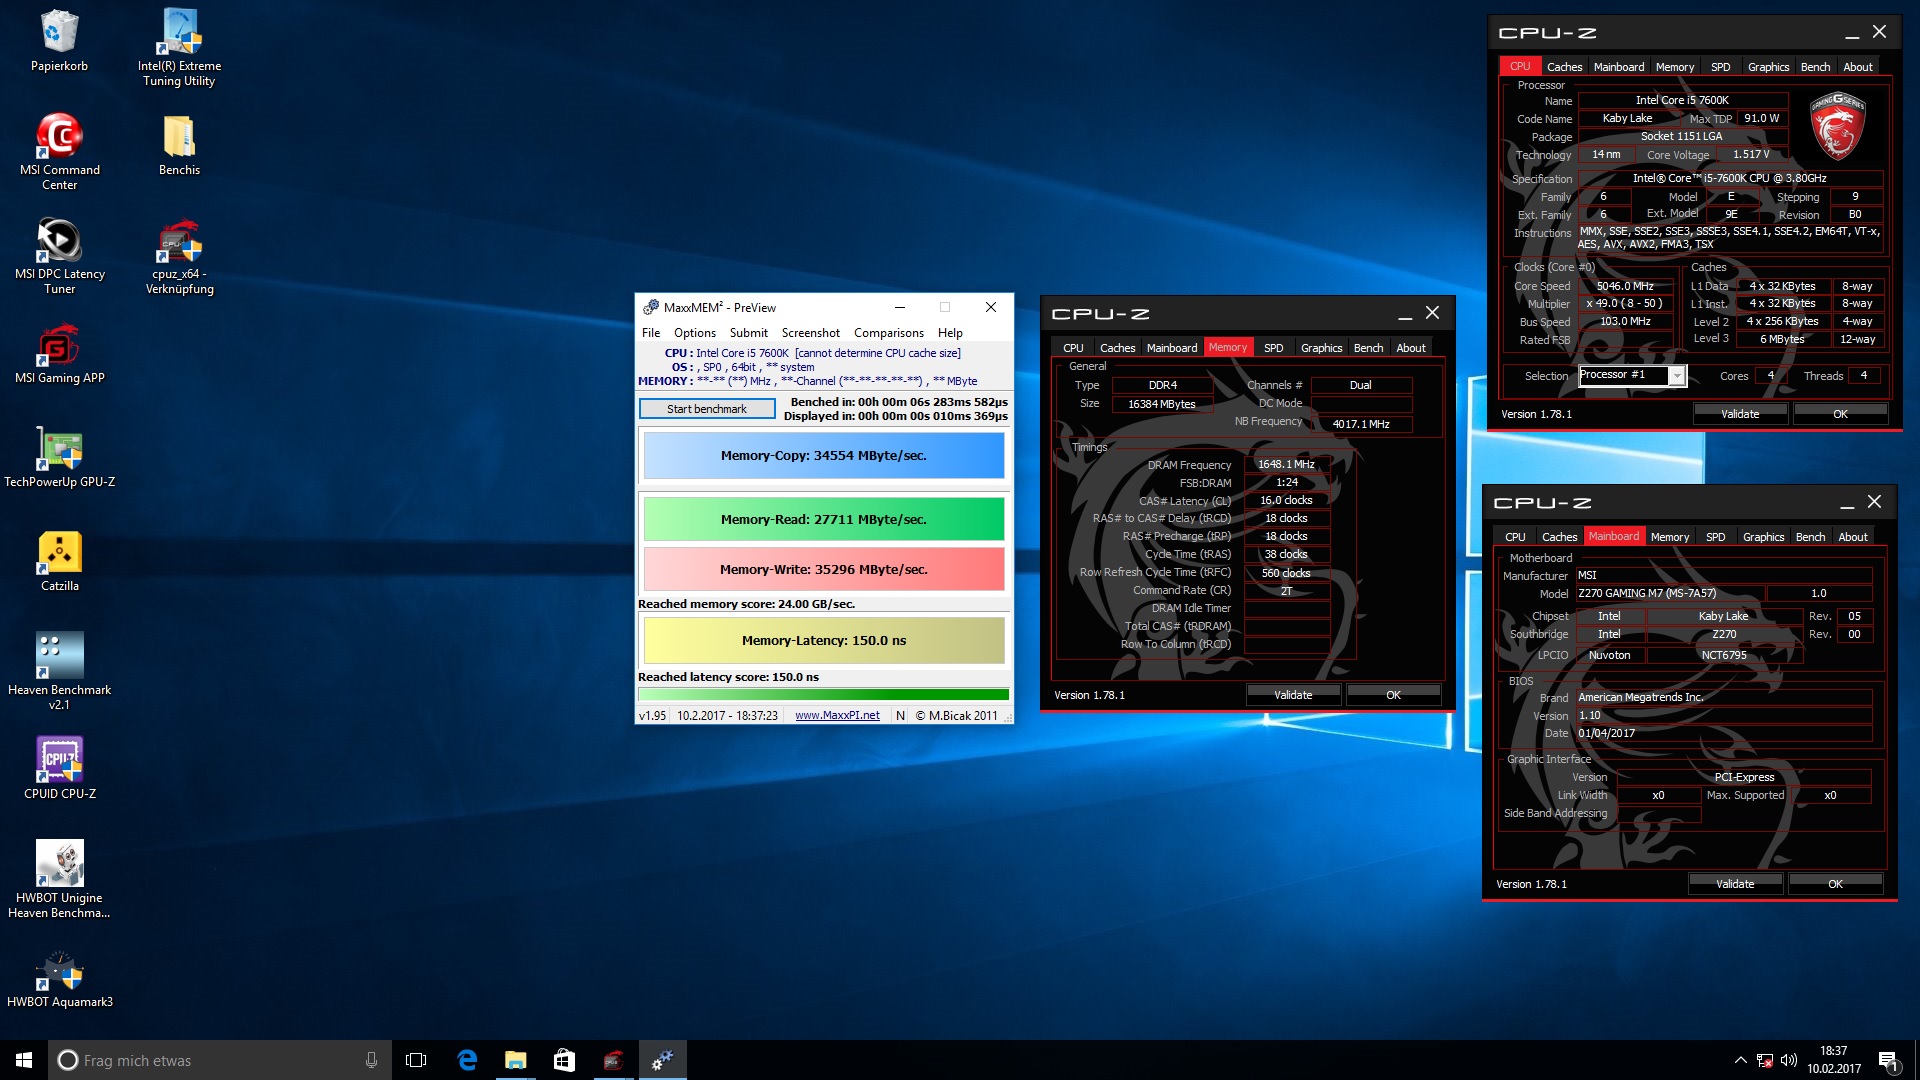Open Windows Store from taskbar
This screenshot has height=1080, width=1920.
pos(564,1060)
